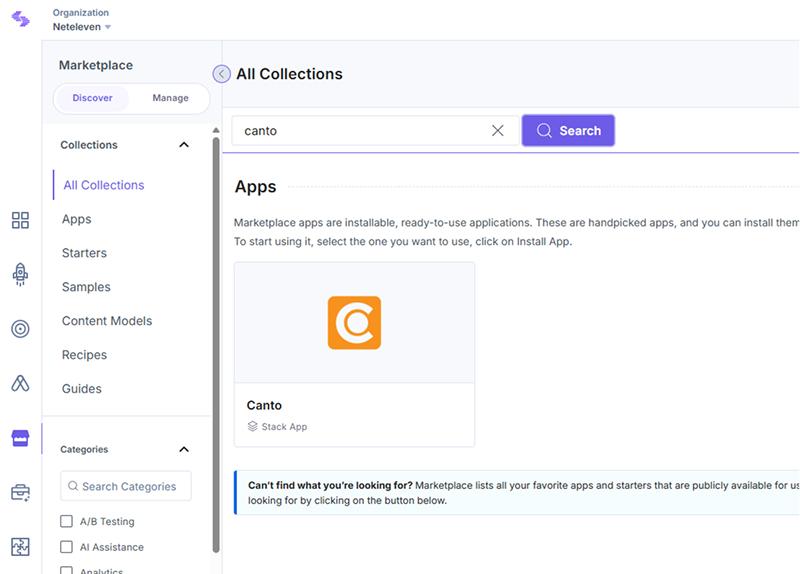Check the AI Assistance category checkbox
Viewport: 800px width, 574px height.
tap(67, 548)
